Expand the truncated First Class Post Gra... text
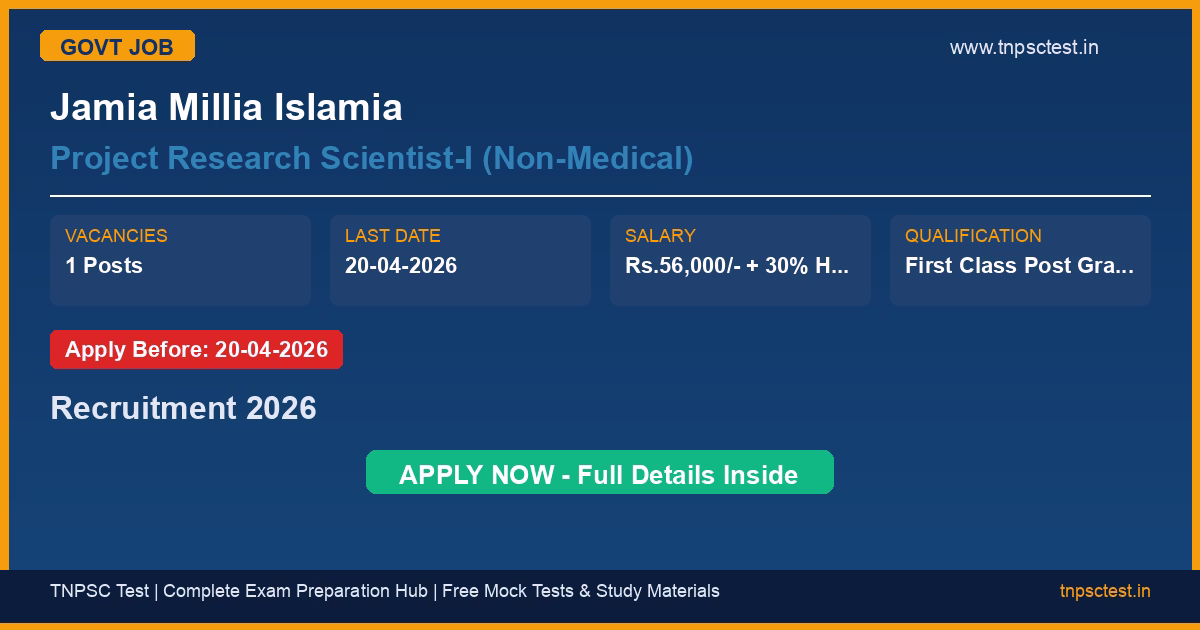This screenshot has height=630, width=1200. coord(1019,265)
